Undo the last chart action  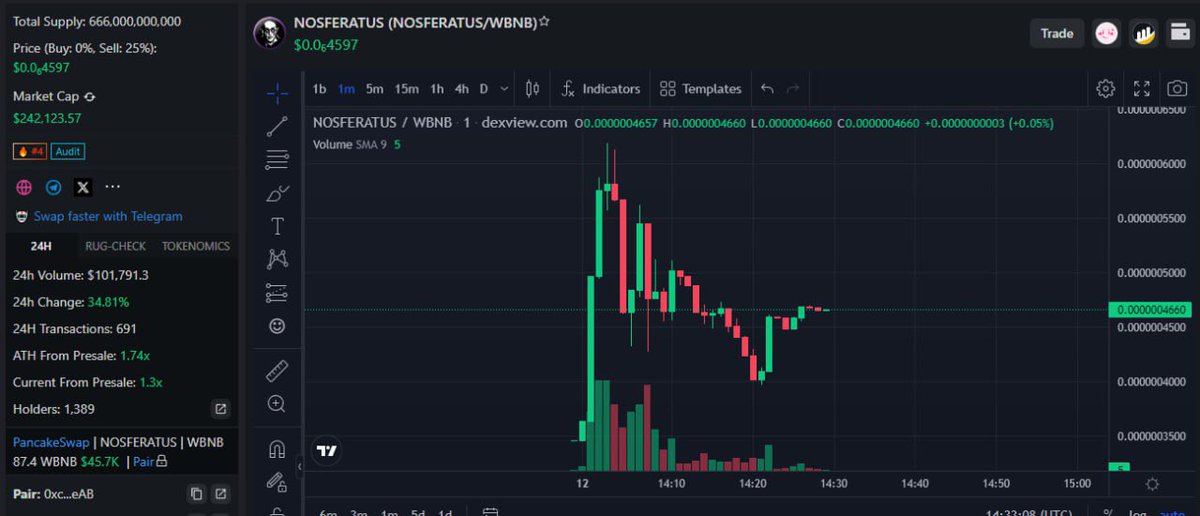pyautogui.click(x=767, y=89)
